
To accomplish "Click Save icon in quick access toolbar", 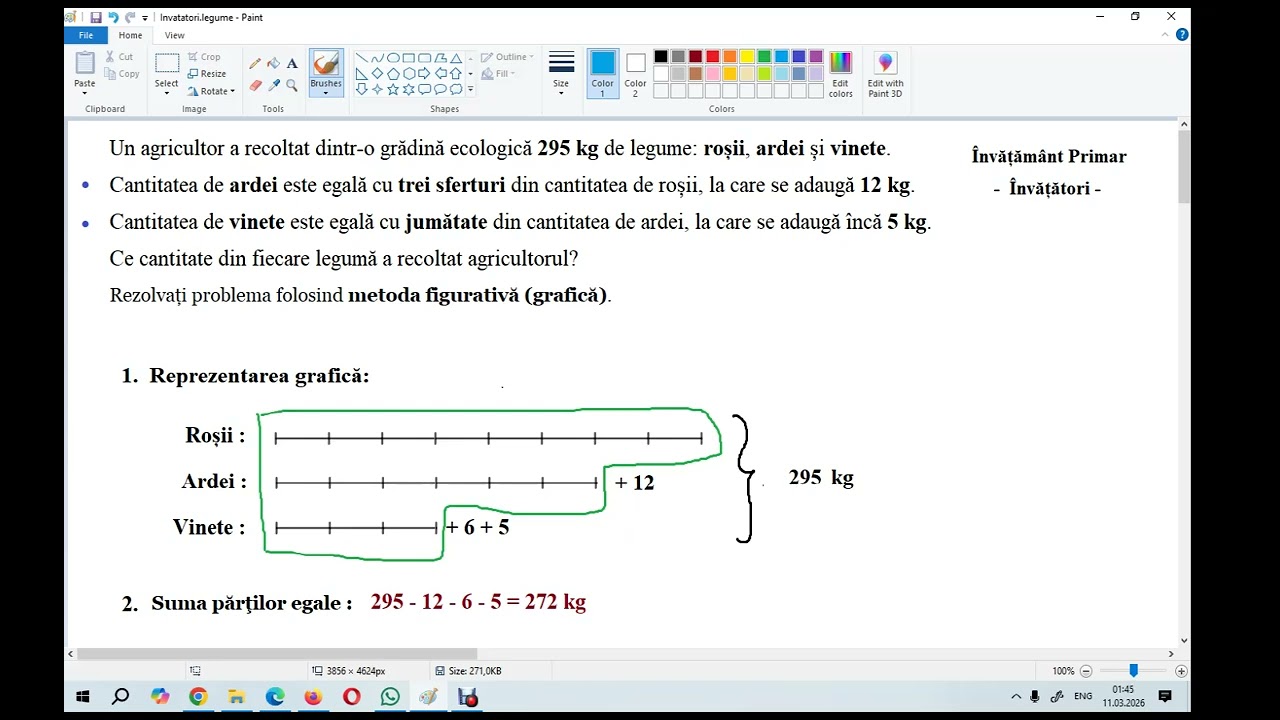I will click(x=95, y=17).
